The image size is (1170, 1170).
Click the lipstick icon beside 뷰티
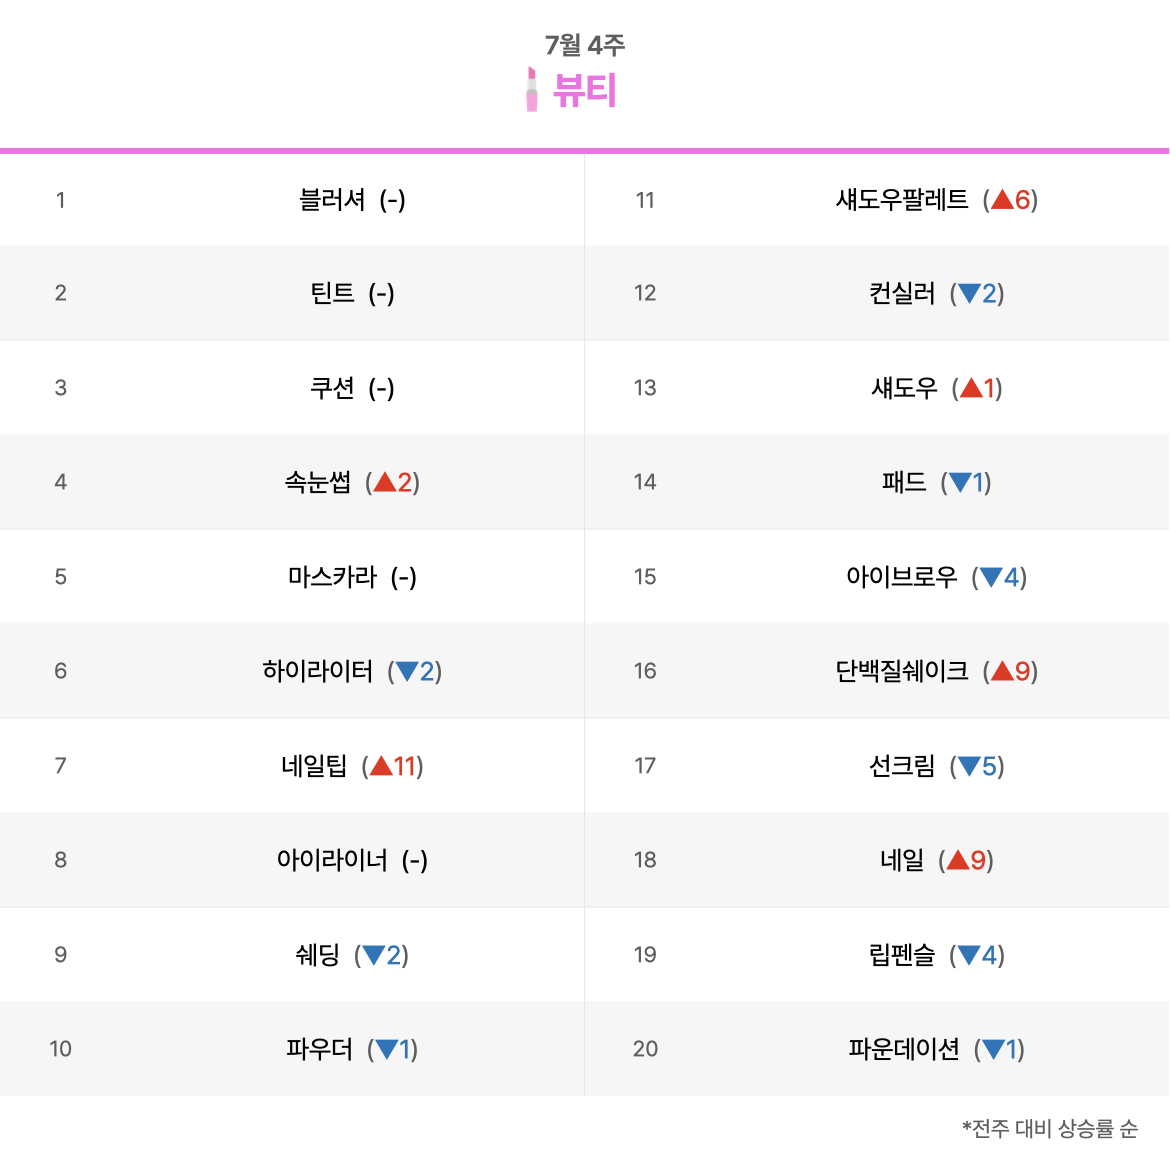(x=531, y=90)
